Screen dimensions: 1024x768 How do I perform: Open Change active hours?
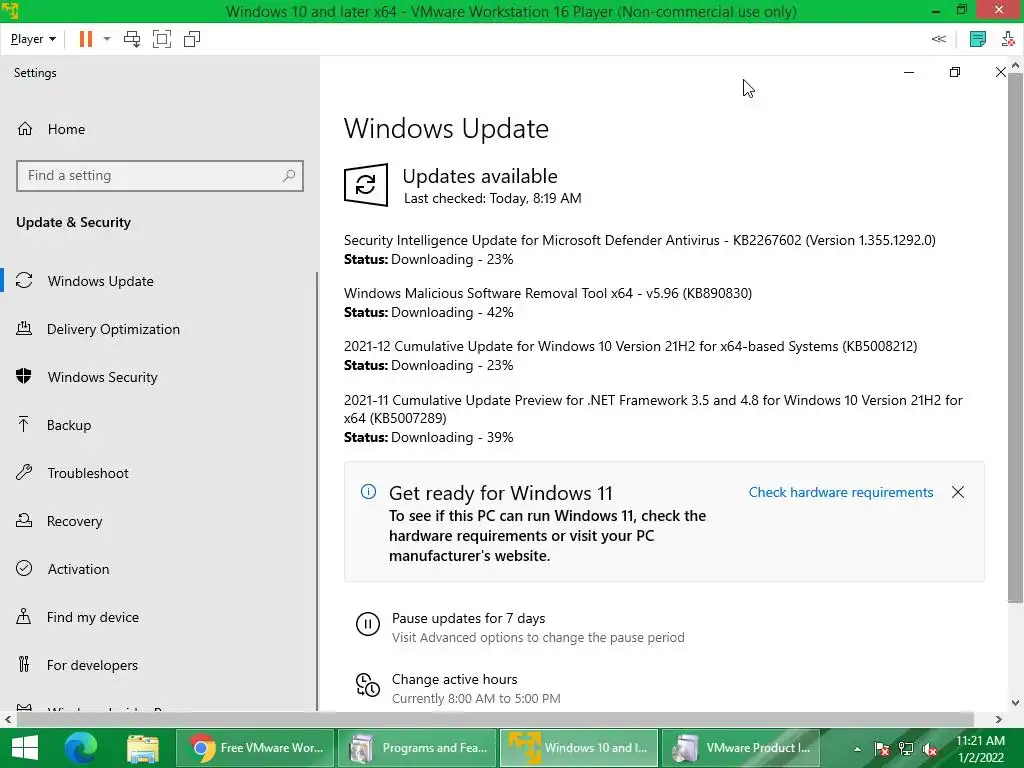coord(455,679)
